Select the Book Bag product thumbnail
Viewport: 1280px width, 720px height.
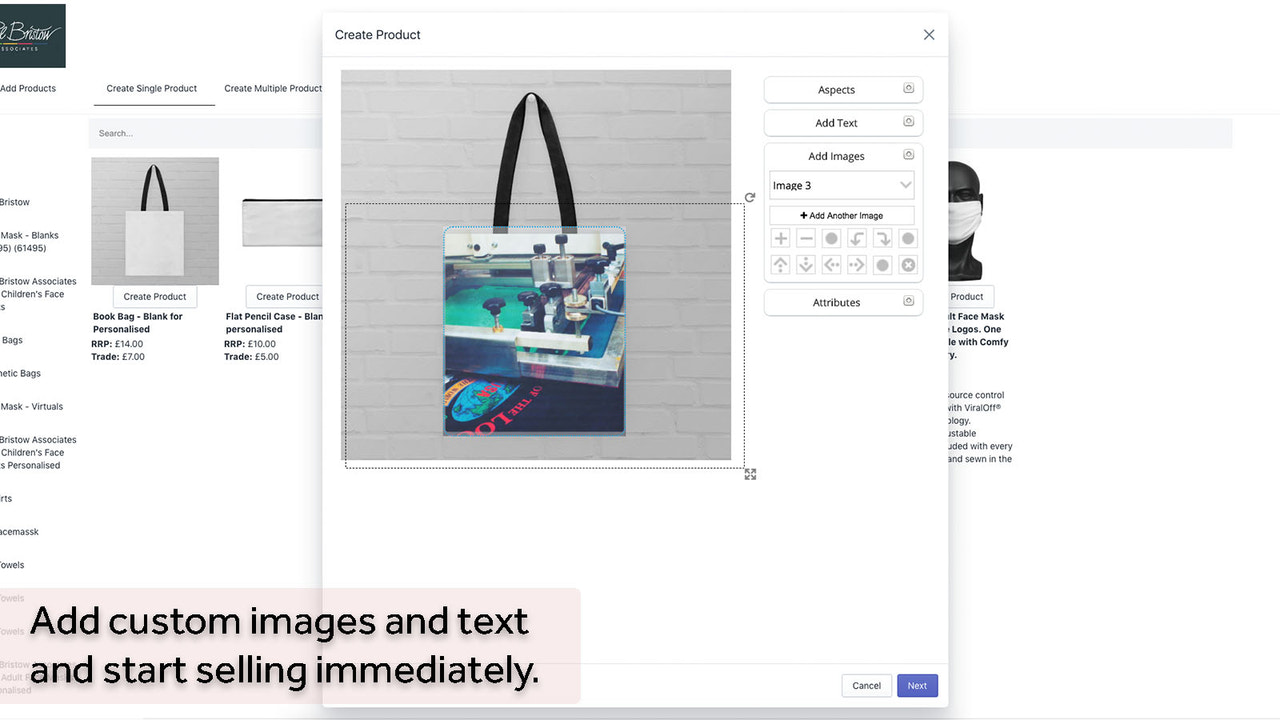(x=155, y=220)
